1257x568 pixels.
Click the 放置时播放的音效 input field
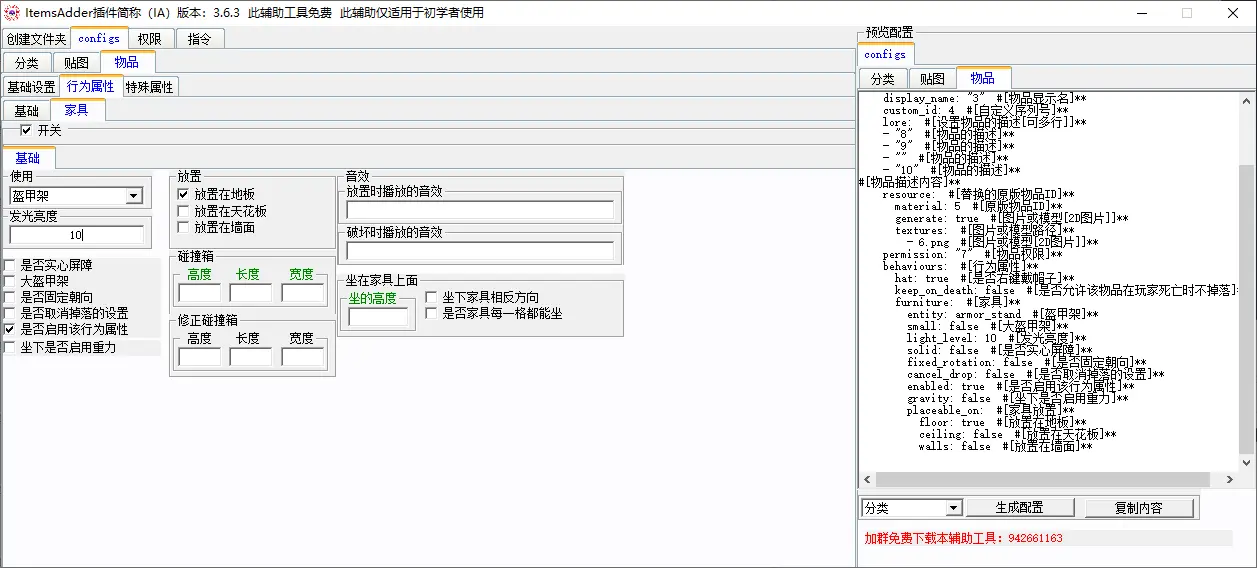(480, 210)
